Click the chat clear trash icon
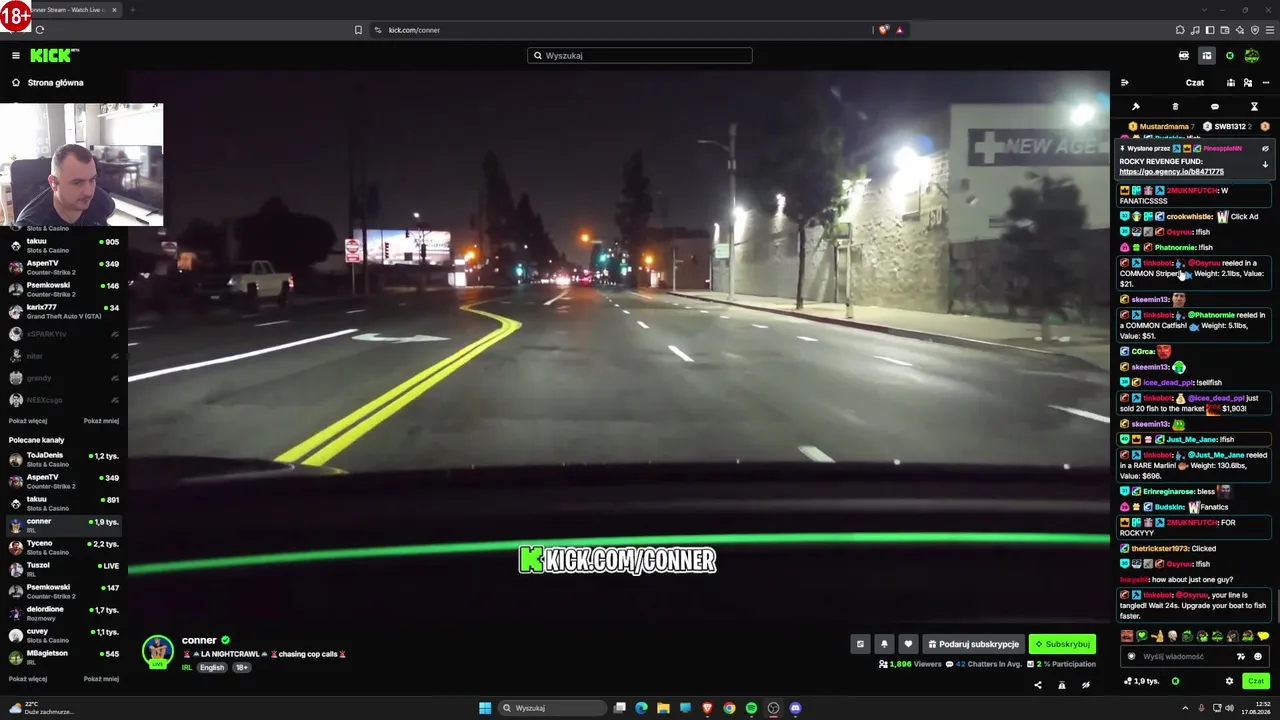This screenshot has width=1280, height=720. coord(1175,107)
